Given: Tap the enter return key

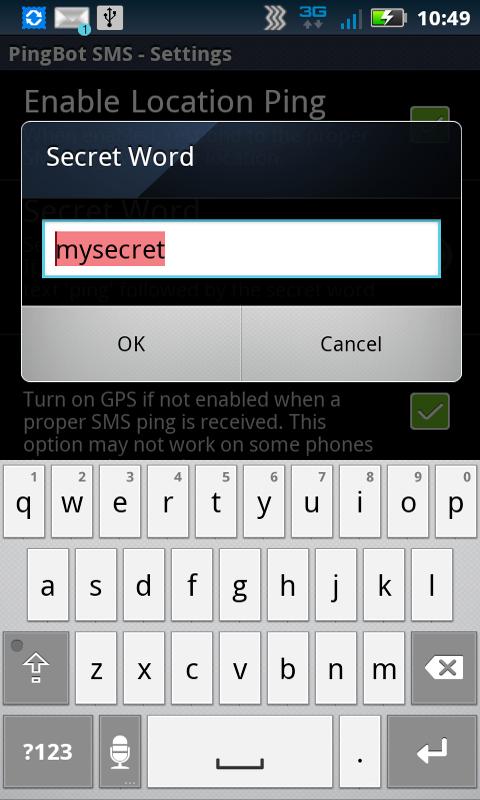Looking at the screenshot, I should (432, 752).
